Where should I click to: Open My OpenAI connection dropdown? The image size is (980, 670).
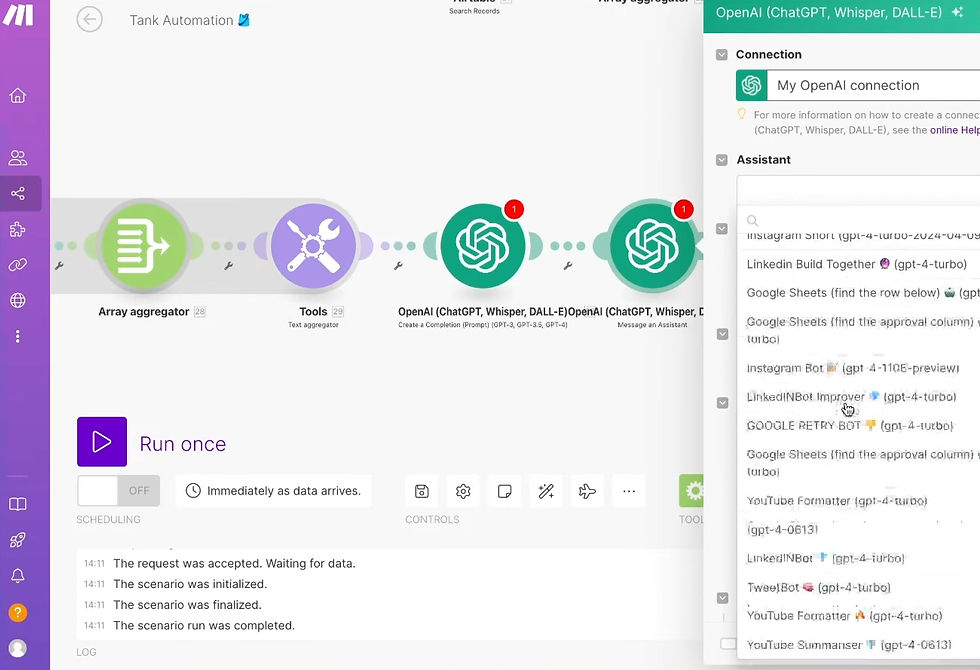pos(858,85)
